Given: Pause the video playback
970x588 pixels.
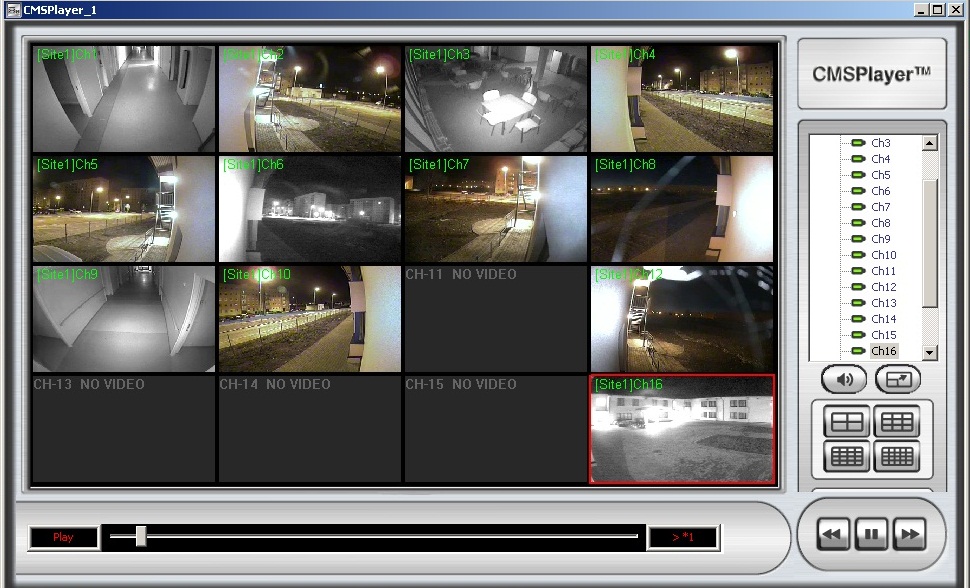Looking at the screenshot, I should pyautogui.click(x=870, y=535).
